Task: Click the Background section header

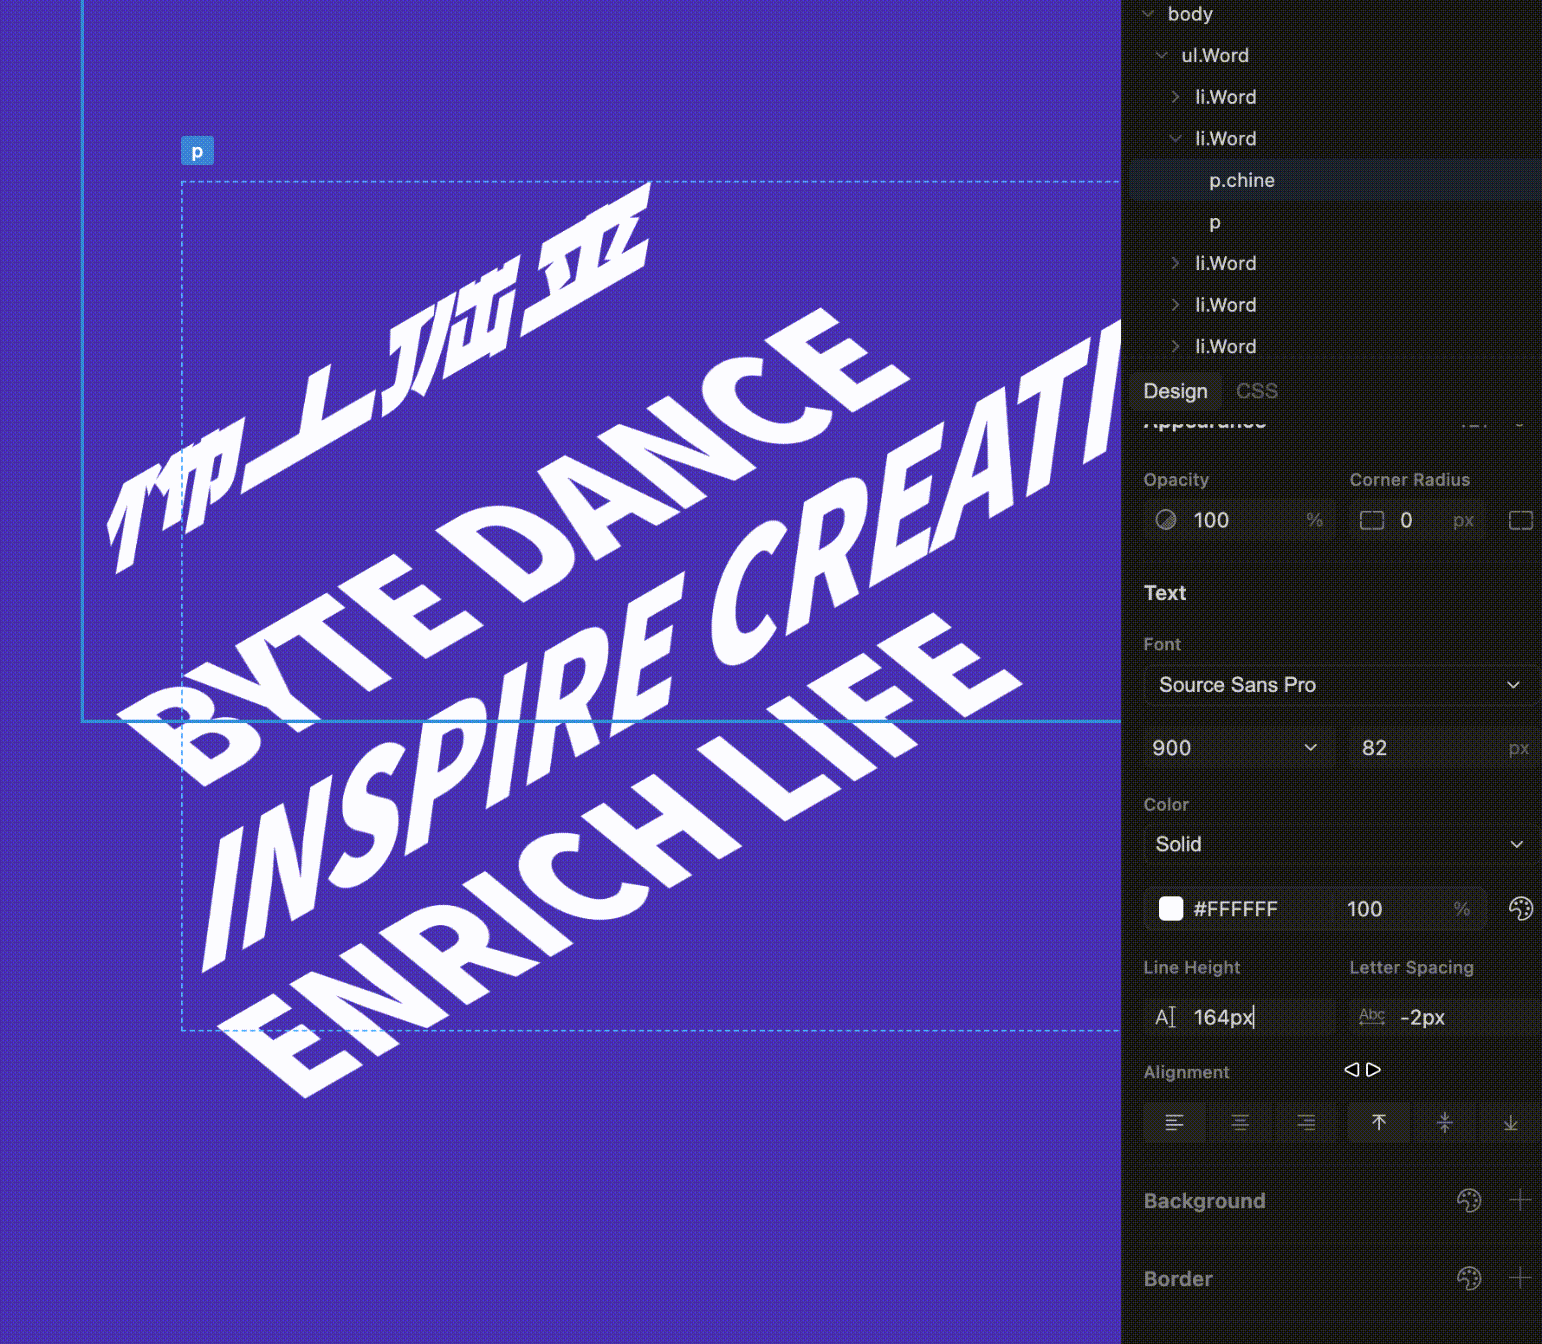Action: pos(1204,1201)
